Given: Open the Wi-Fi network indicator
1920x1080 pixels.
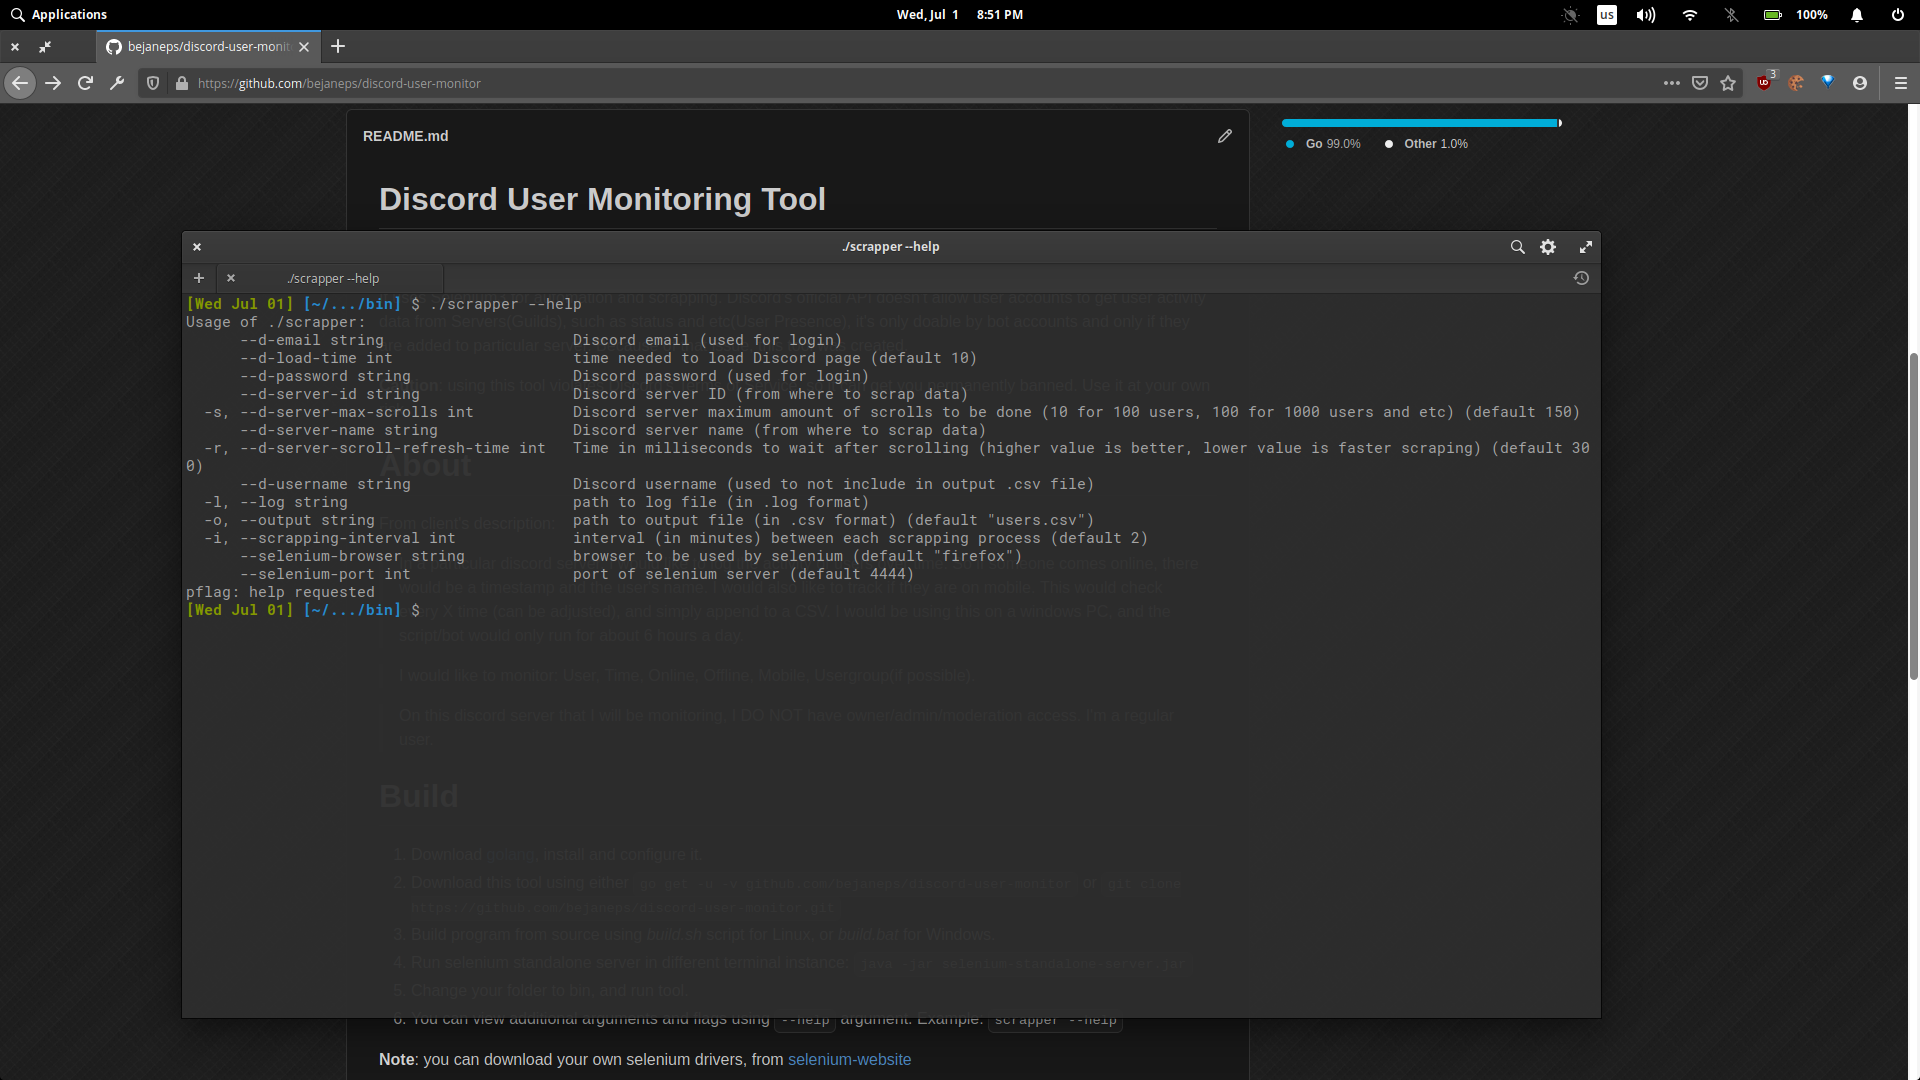Looking at the screenshot, I should 1690,15.
